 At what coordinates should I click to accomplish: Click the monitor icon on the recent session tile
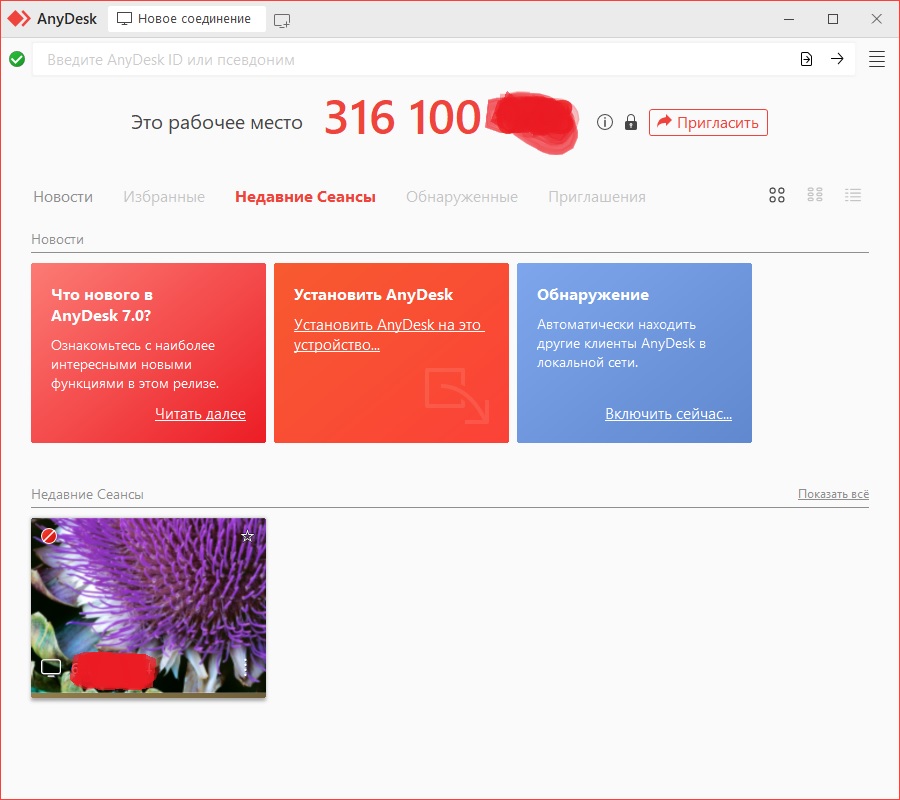pyautogui.click(x=51, y=667)
